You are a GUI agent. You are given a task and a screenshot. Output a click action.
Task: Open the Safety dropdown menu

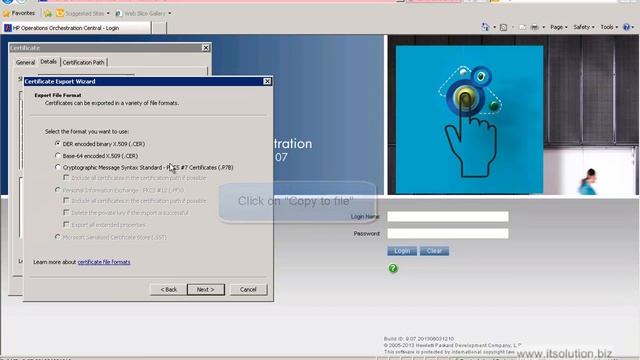[583, 27]
